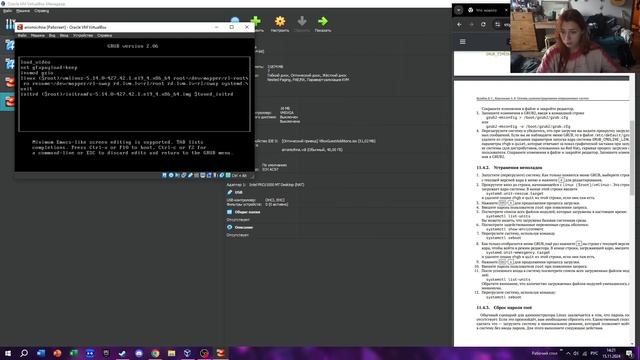This screenshot has width=640, height=360.
Task: Open the browser tab search dropdown
Action: point(459,10)
